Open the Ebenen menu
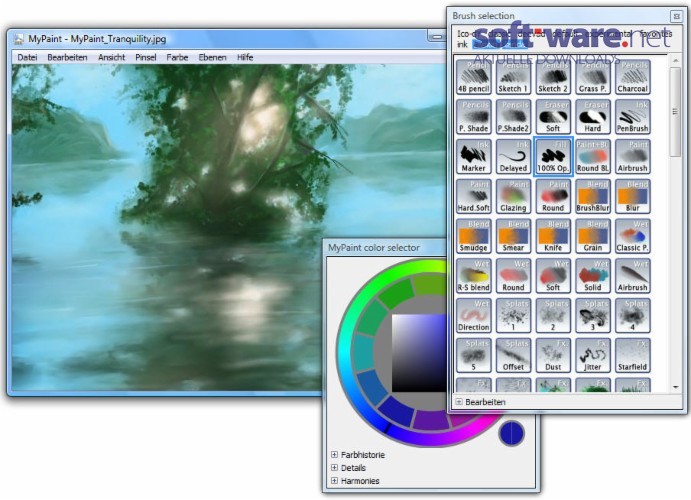691x500 pixels. coord(212,57)
